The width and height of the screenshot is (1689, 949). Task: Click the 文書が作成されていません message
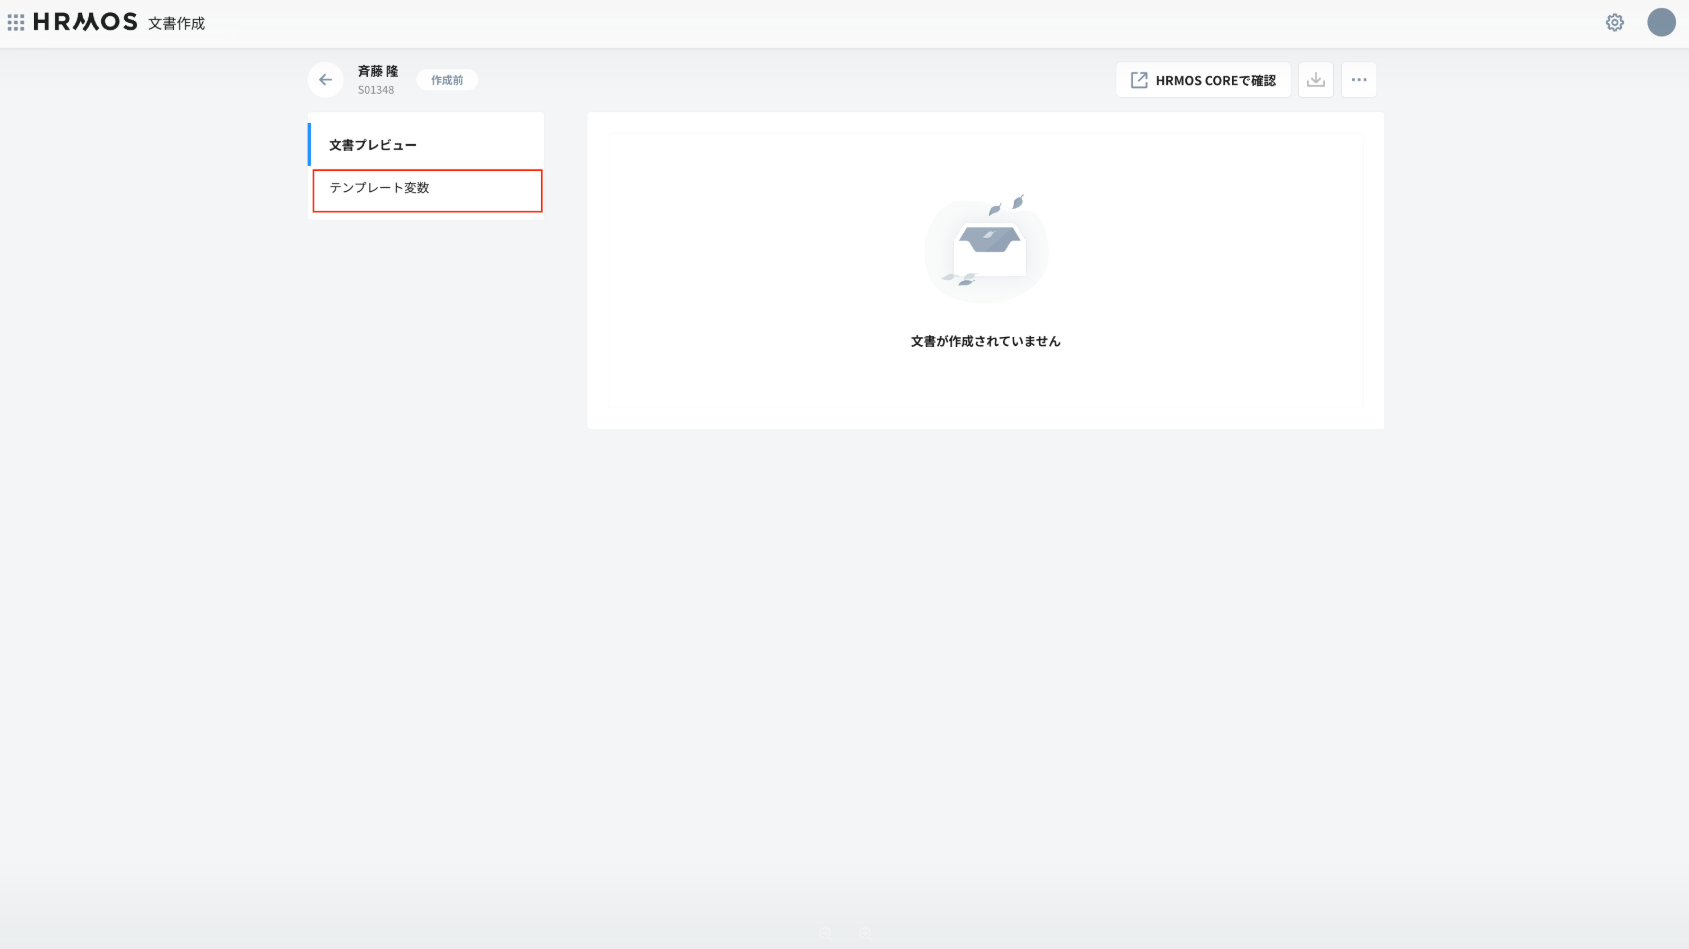click(x=985, y=341)
